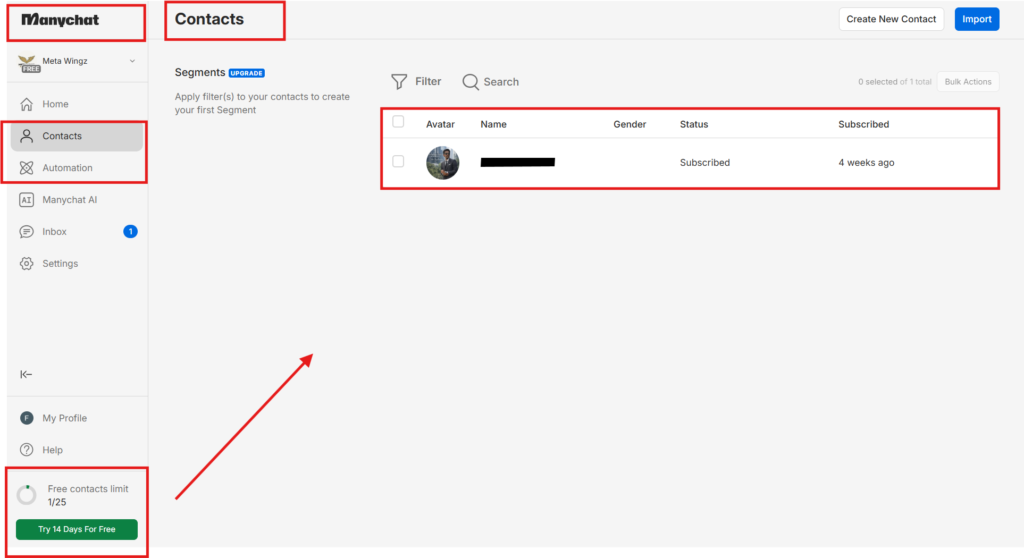This screenshot has height=558, width=1024.
Task: Click the Home house icon
Action: click(x=26, y=104)
